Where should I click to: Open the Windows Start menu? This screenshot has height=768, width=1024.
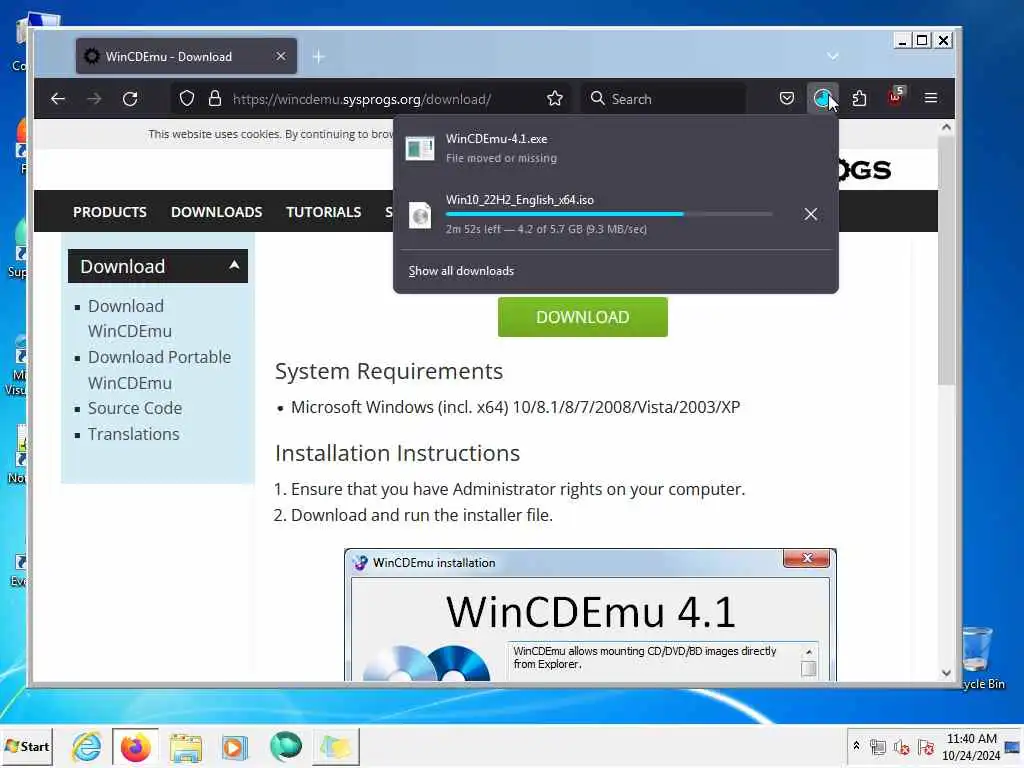point(27,746)
